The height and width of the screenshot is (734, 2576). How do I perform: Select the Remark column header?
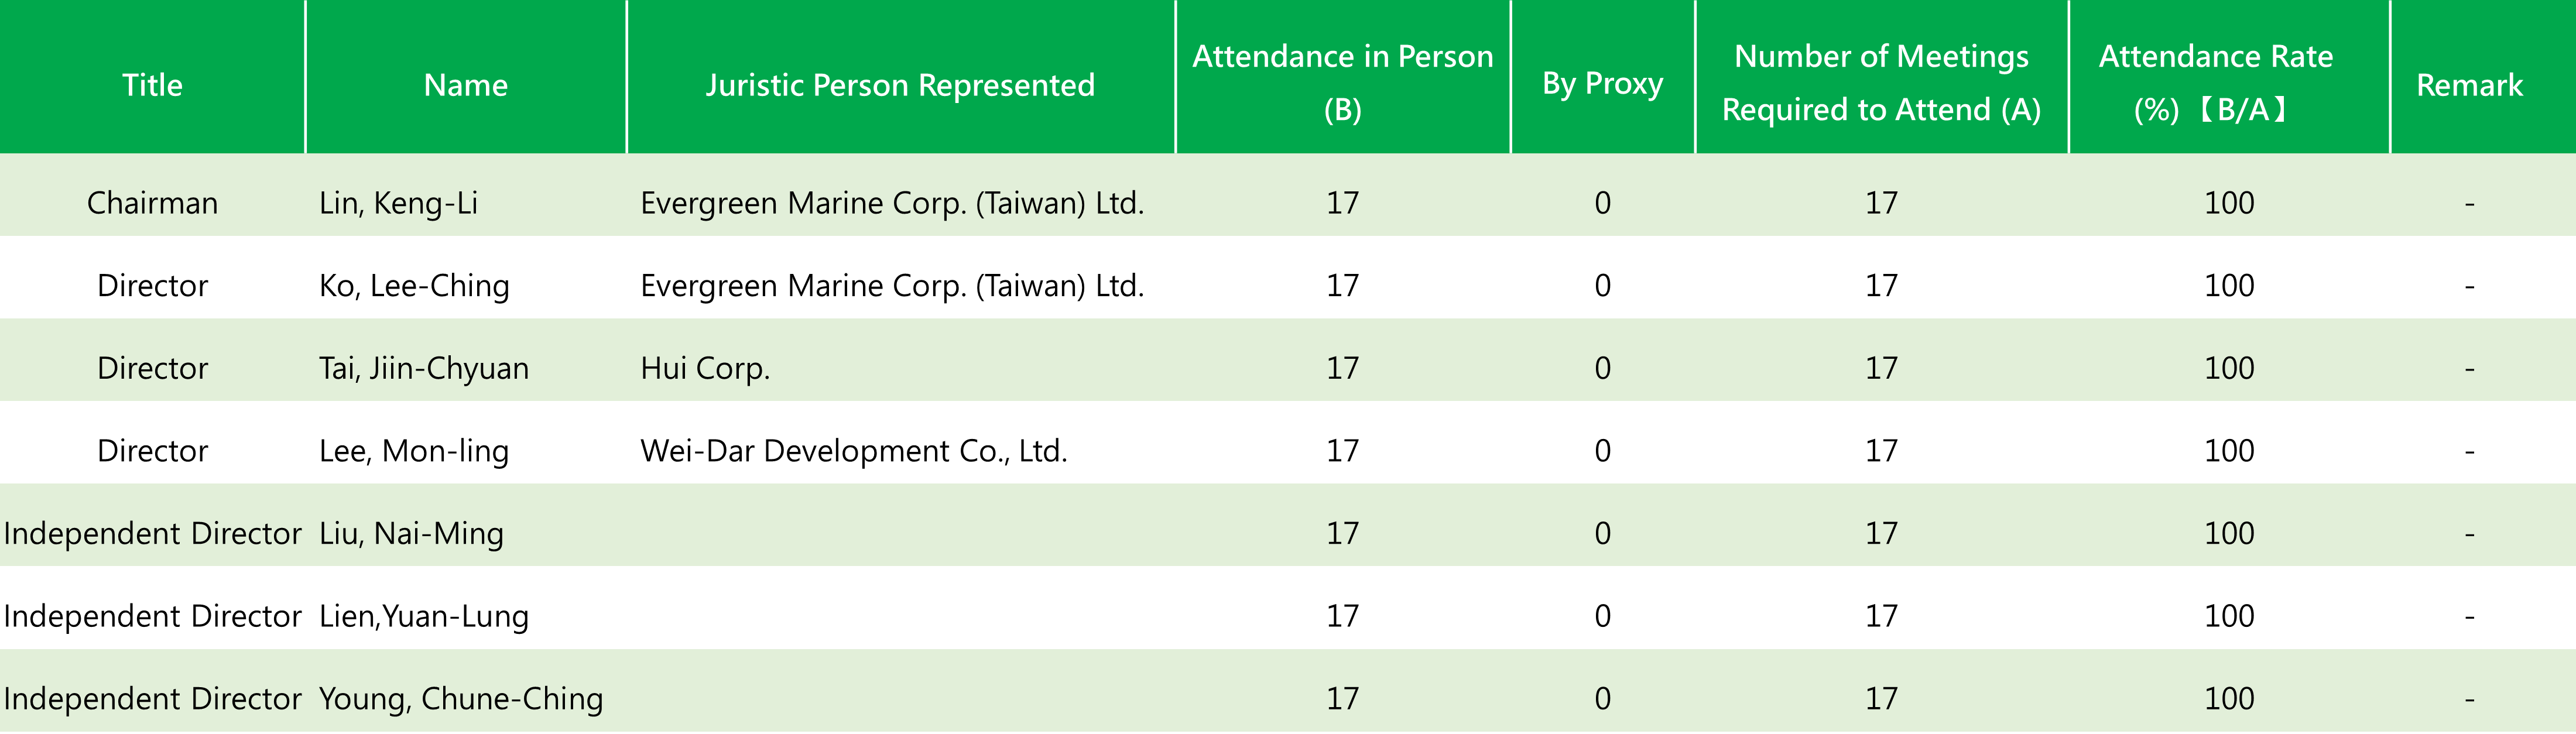pyautogui.click(x=2469, y=85)
